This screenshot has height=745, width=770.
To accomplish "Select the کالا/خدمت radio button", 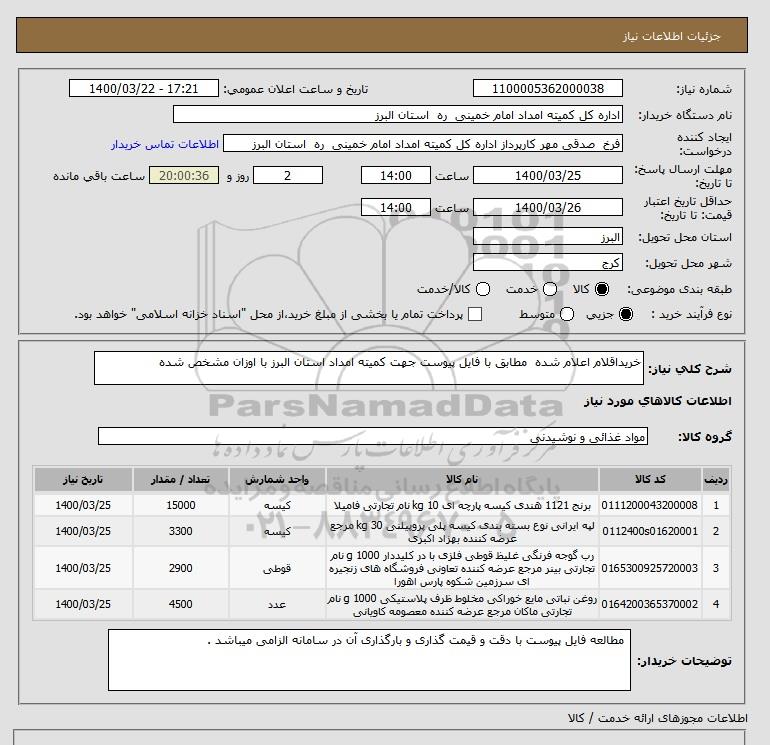I will click(x=483, y=289).
